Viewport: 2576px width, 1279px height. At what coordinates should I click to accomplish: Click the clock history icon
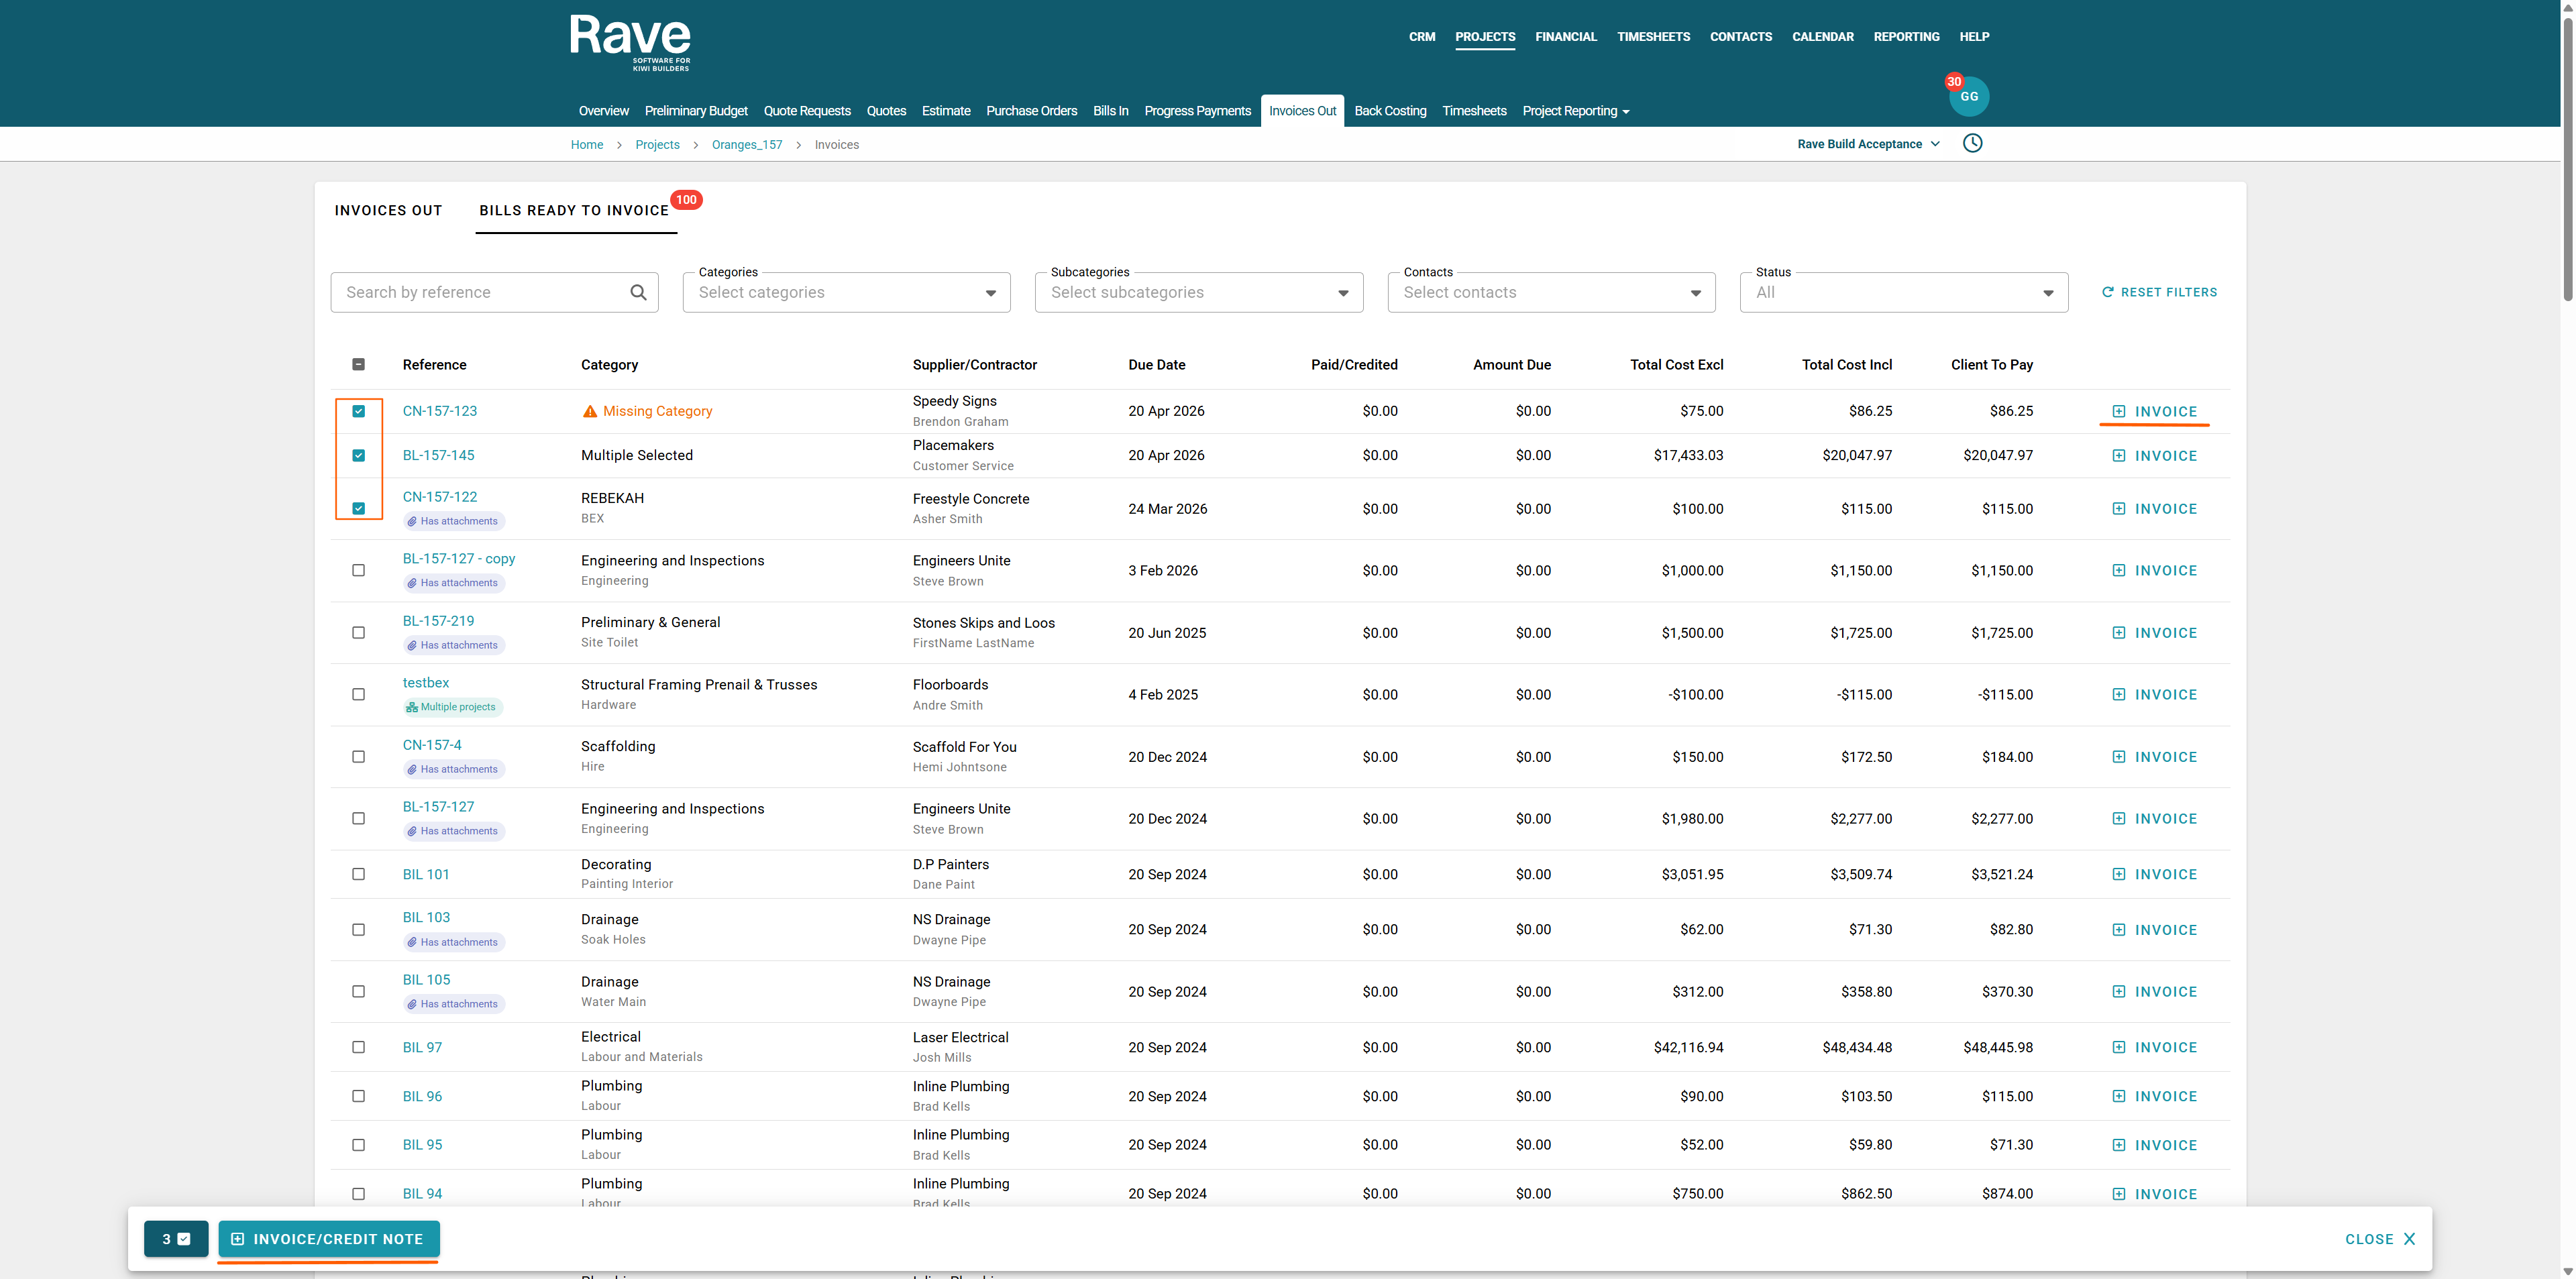pos(1972,143)
